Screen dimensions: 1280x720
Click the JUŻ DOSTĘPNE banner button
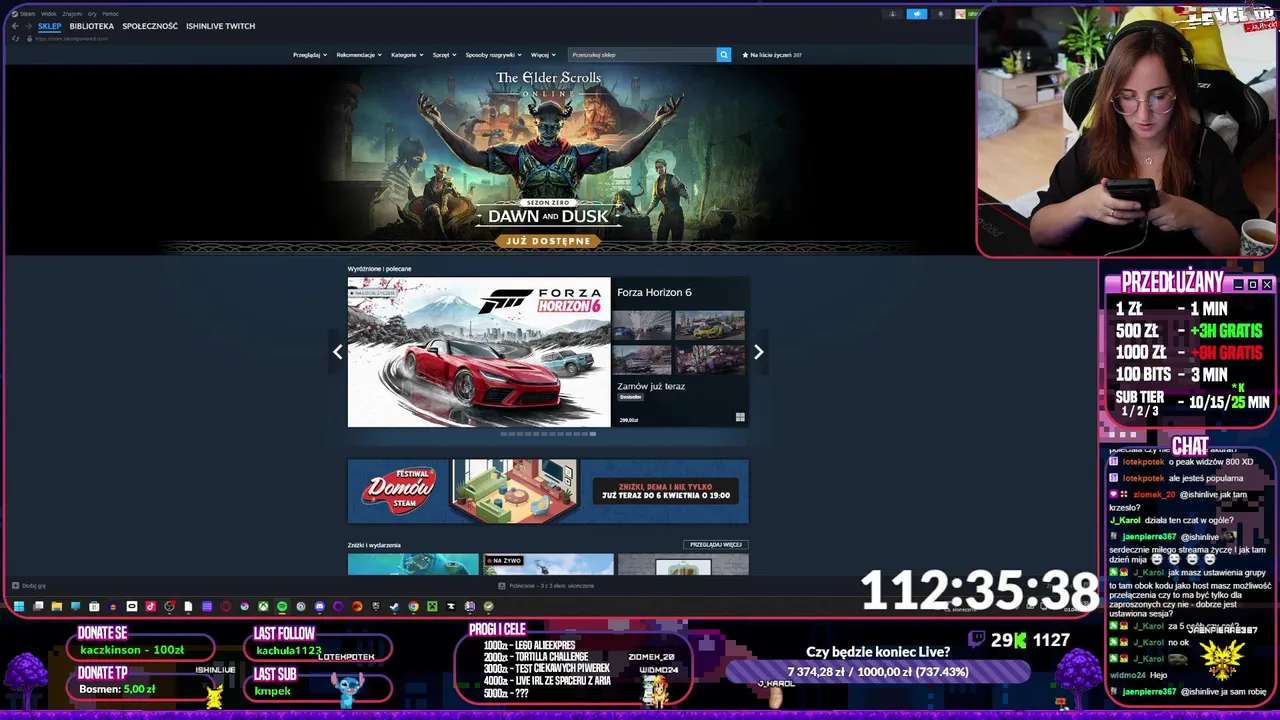click(x=548, y=241)
